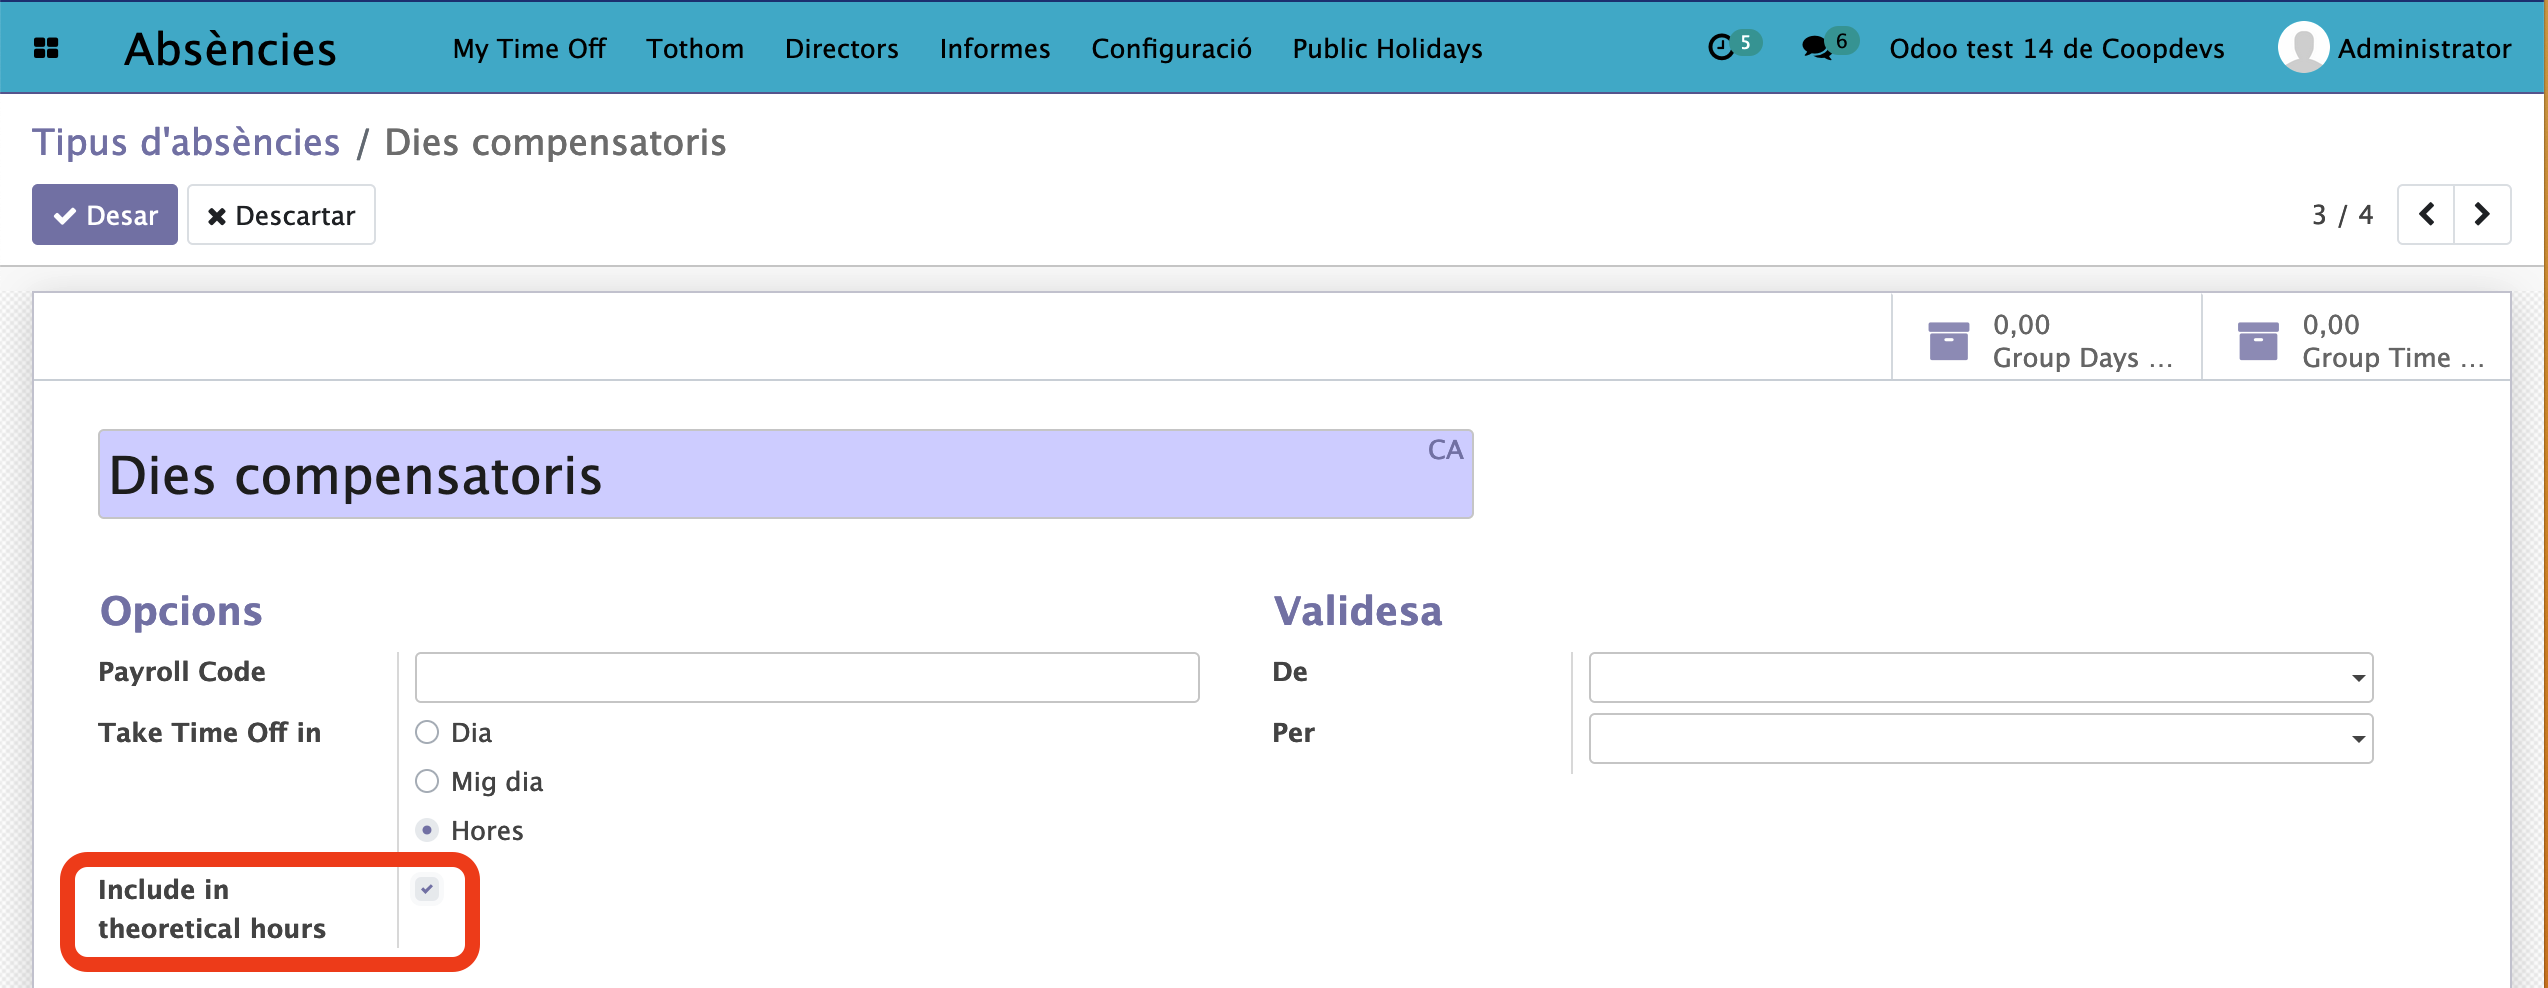
Task: Open the Group Time archive box icon
Action: click(x=2257, y=341)
